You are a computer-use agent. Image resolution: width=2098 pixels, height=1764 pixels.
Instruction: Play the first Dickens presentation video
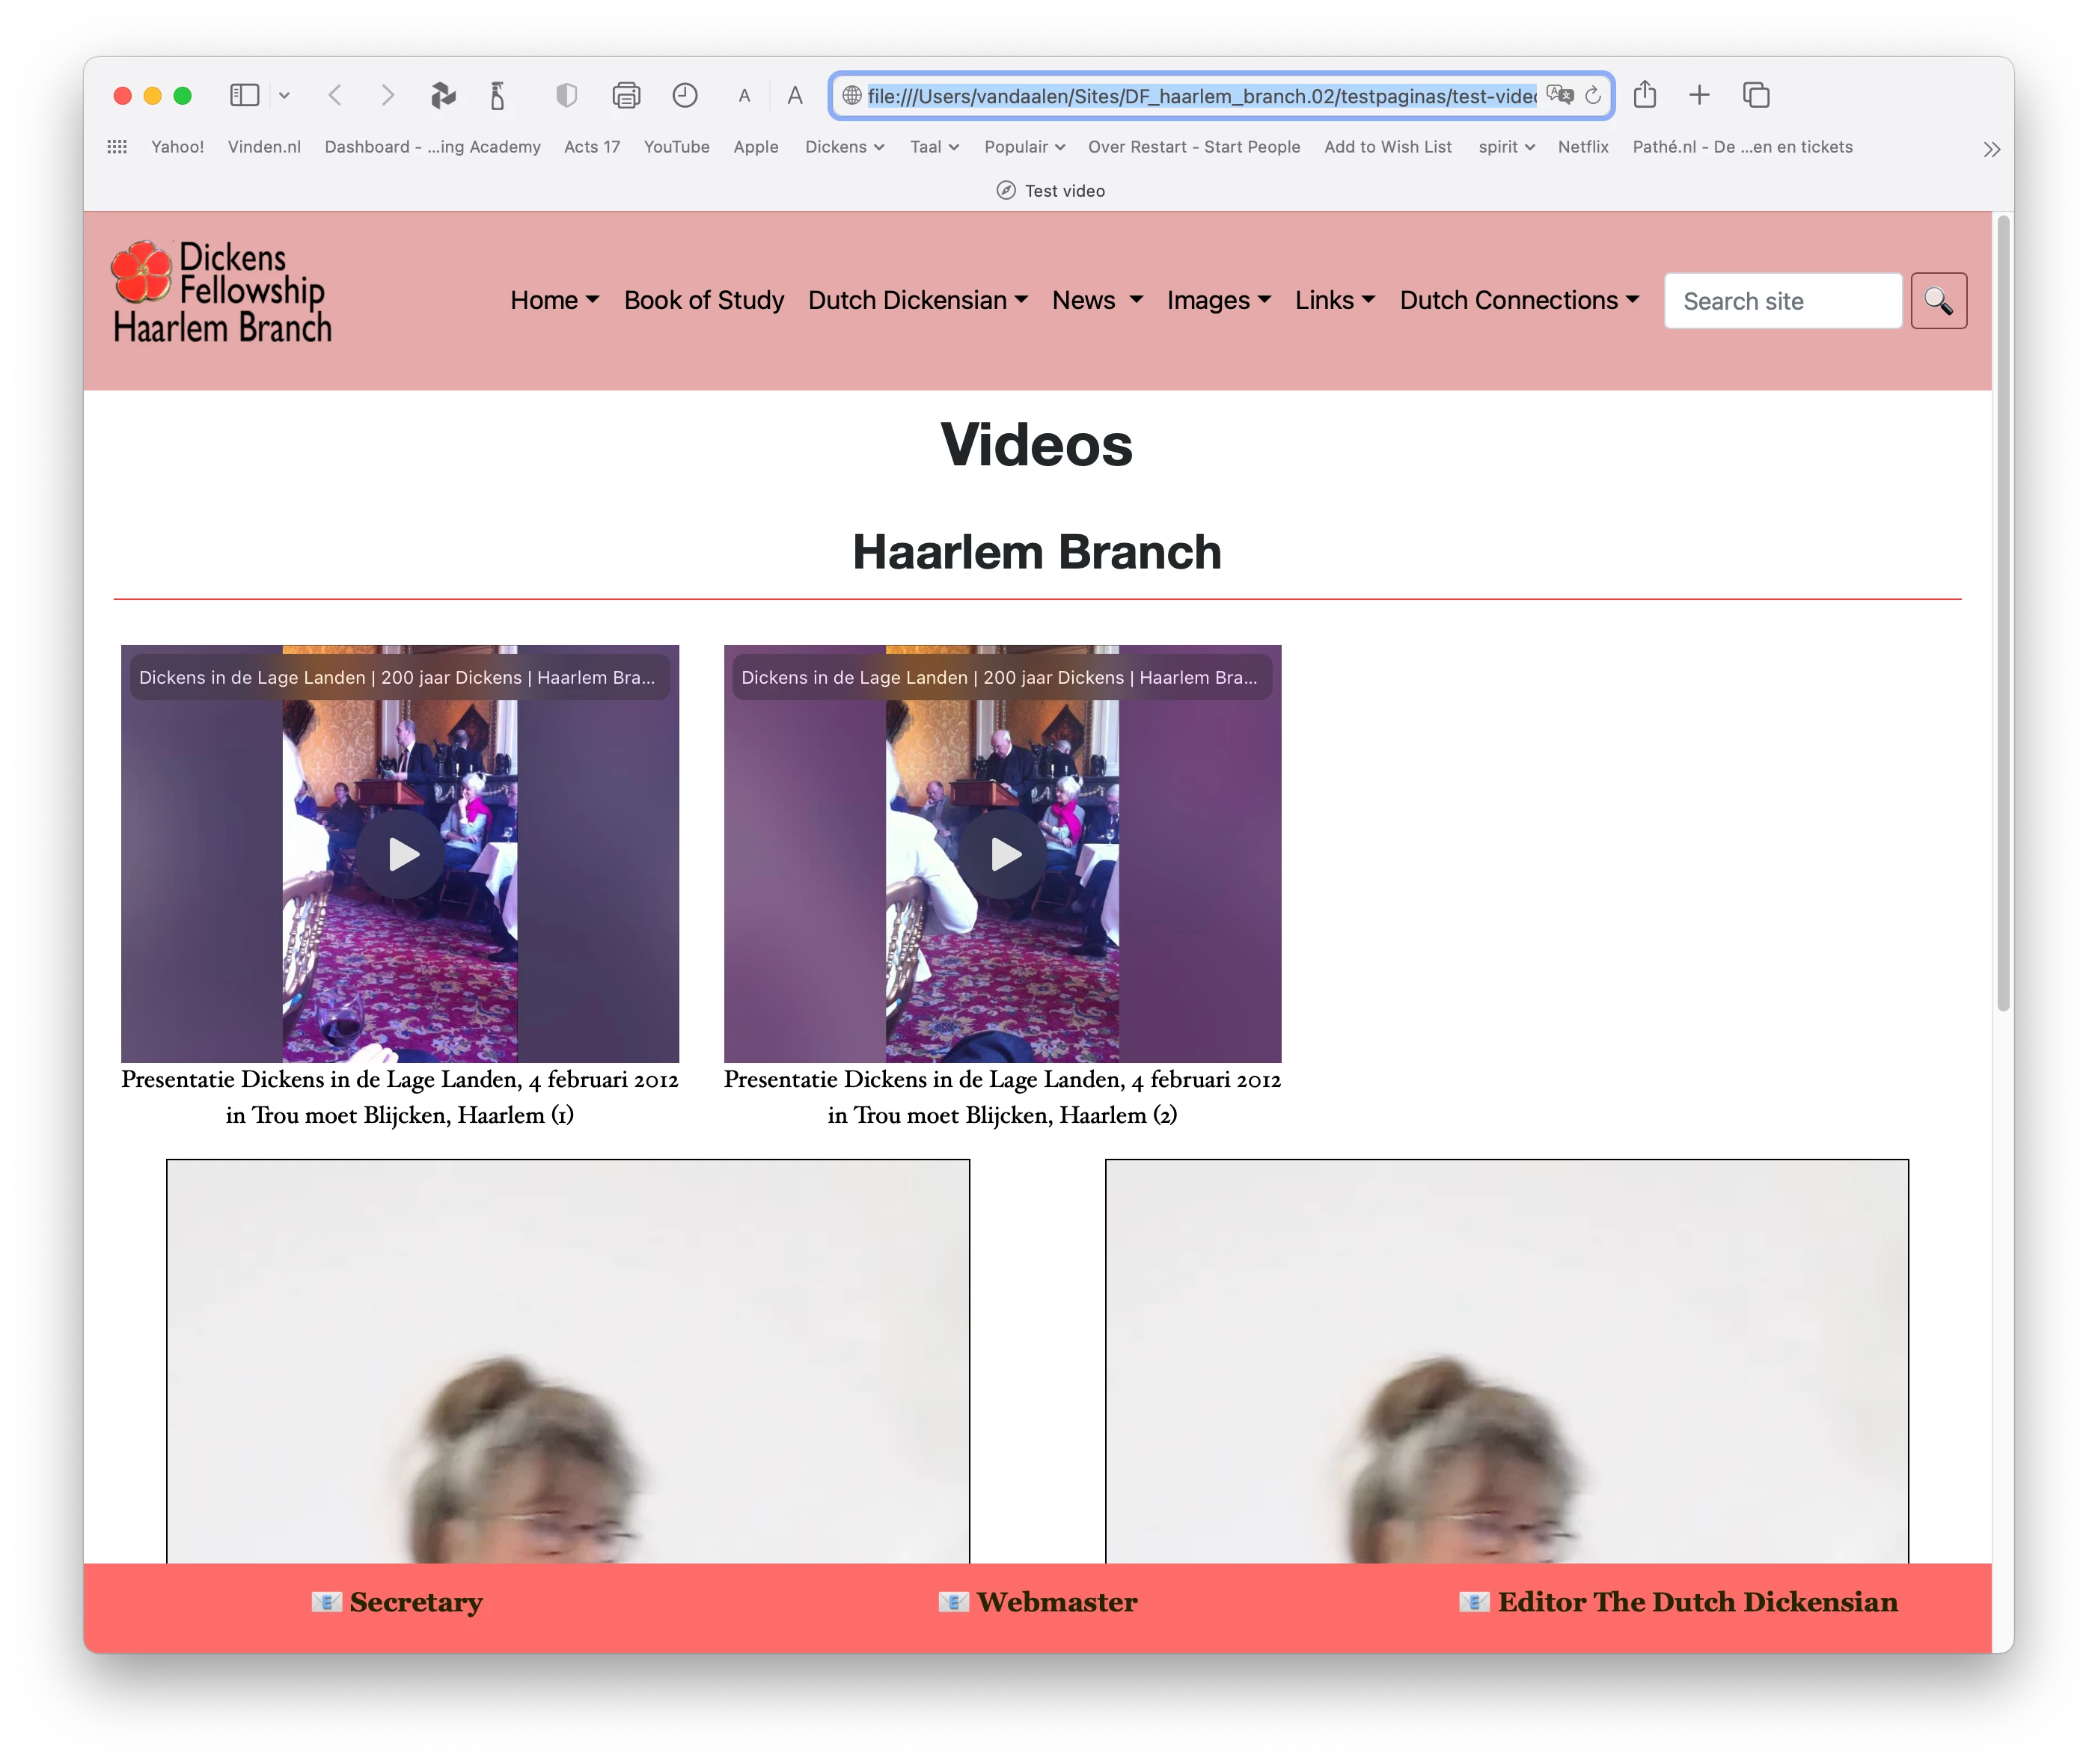(402, 854)
